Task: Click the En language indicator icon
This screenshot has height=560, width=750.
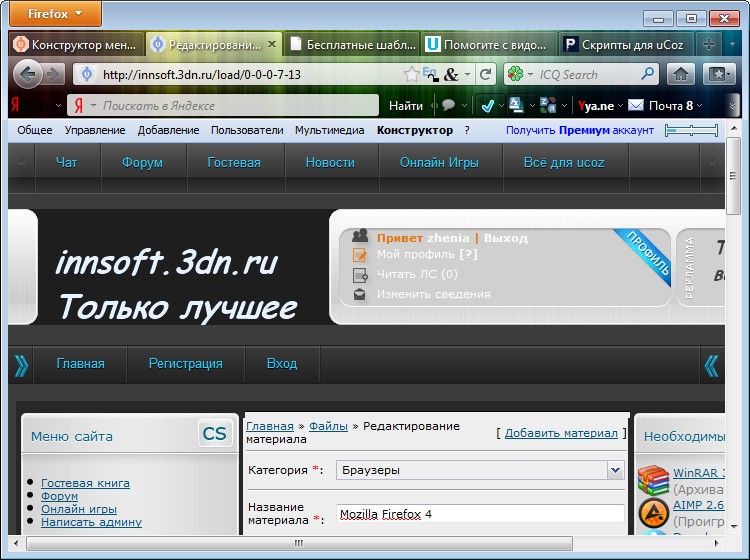Action: tap(430, 74)
